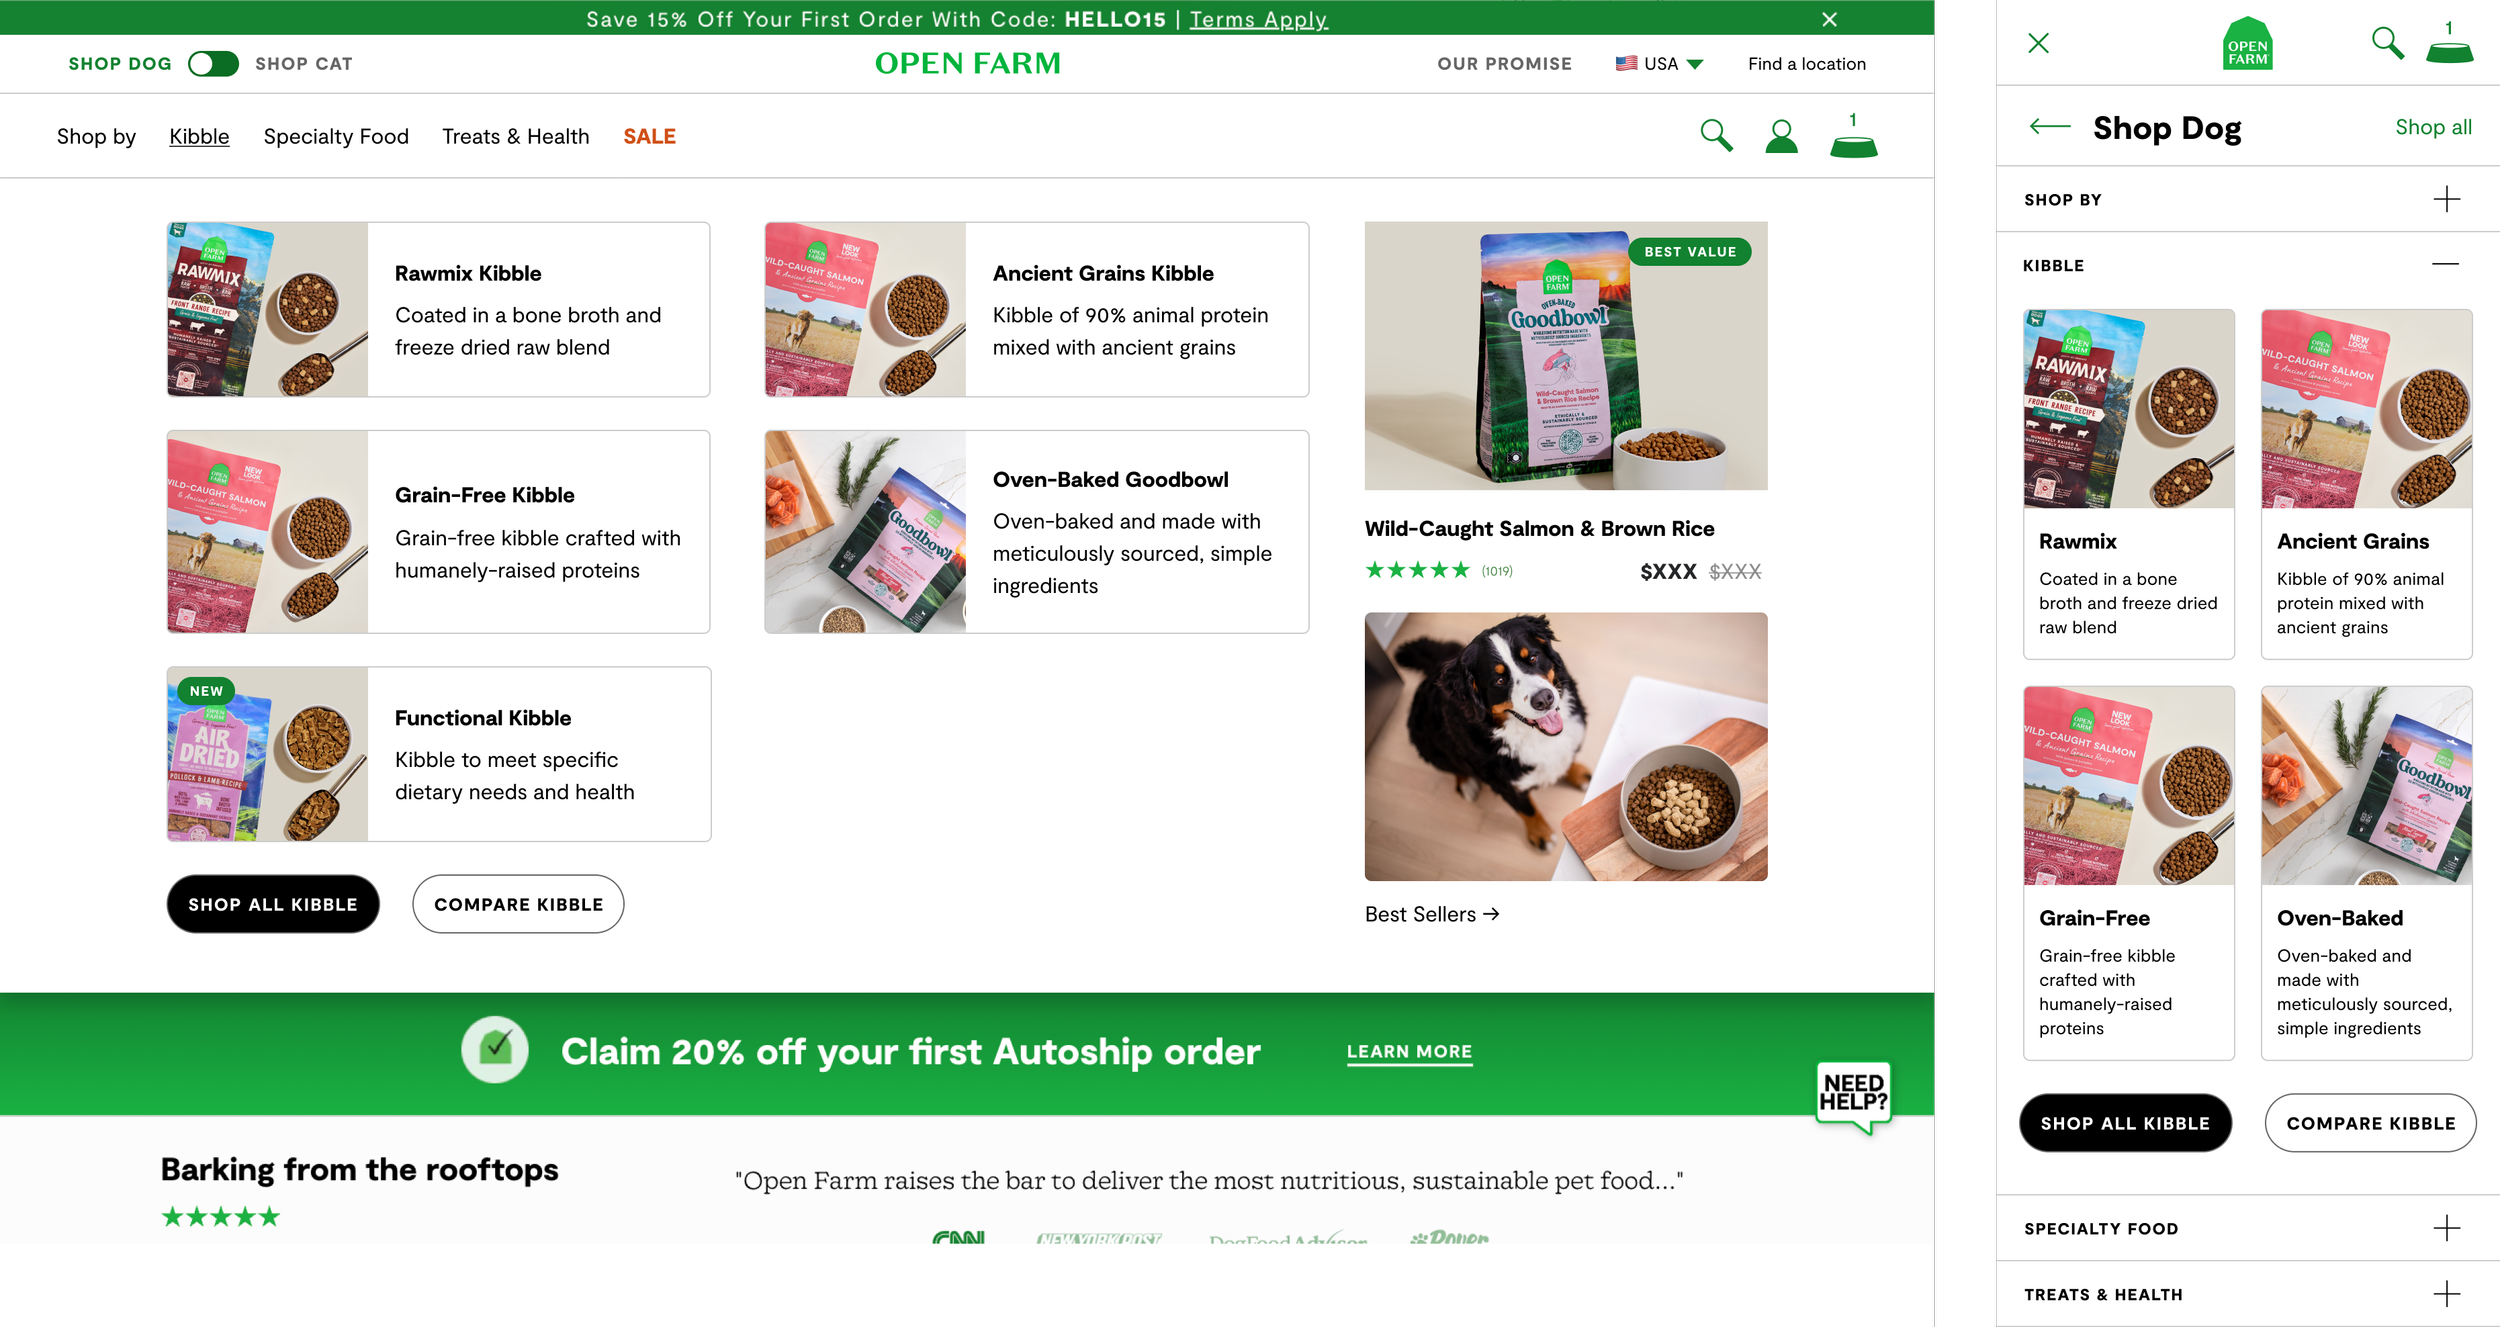Click the search magnifier in main navigation
2500x1327 pixels.
coord(1716,135)
